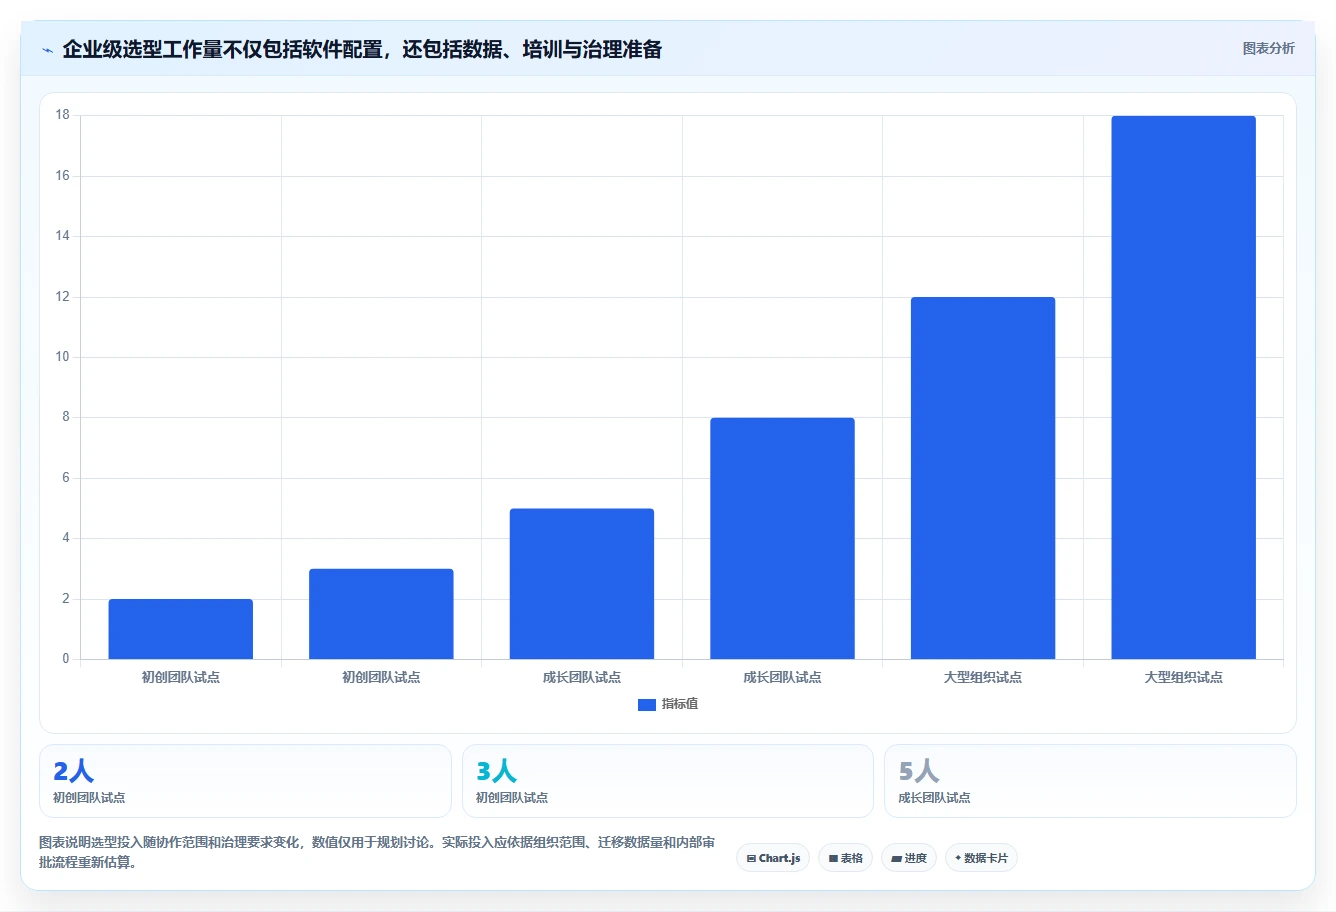Click the chart icon beside the title

(x=47, y=50)
